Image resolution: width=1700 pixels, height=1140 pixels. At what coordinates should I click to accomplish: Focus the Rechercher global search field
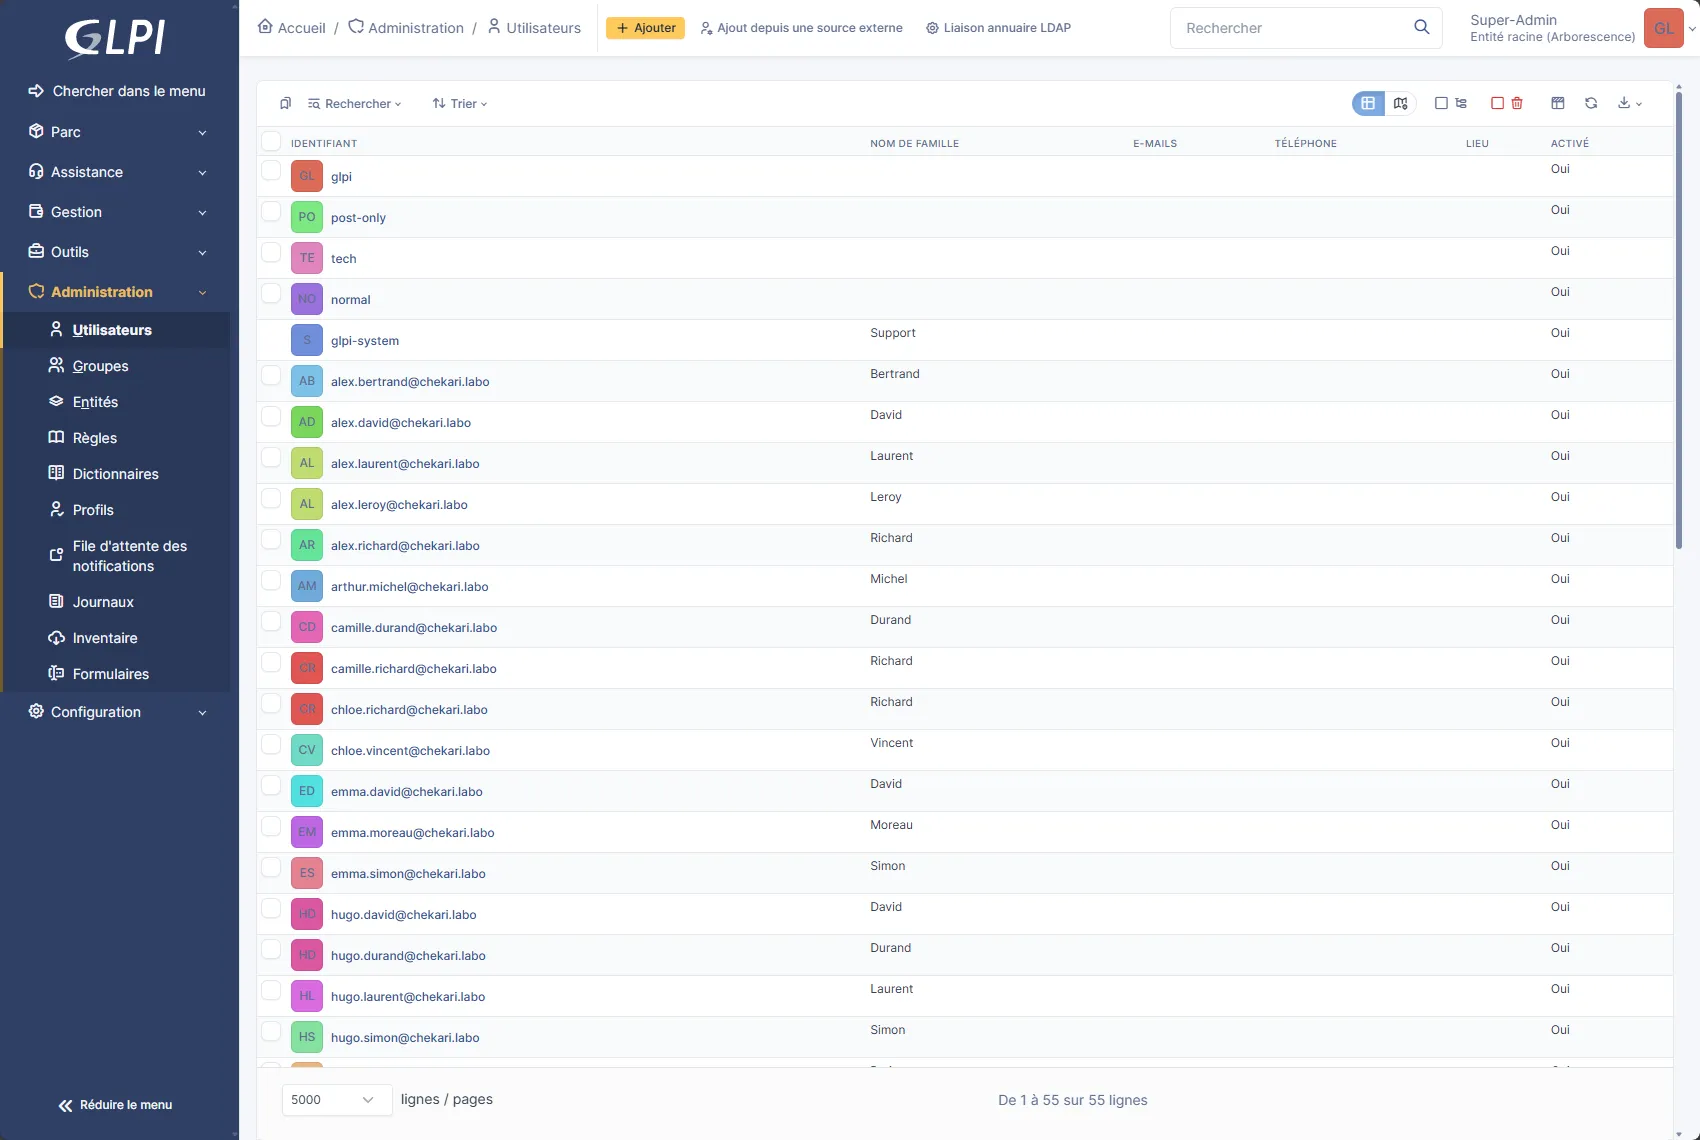[x=1290, y=28]
